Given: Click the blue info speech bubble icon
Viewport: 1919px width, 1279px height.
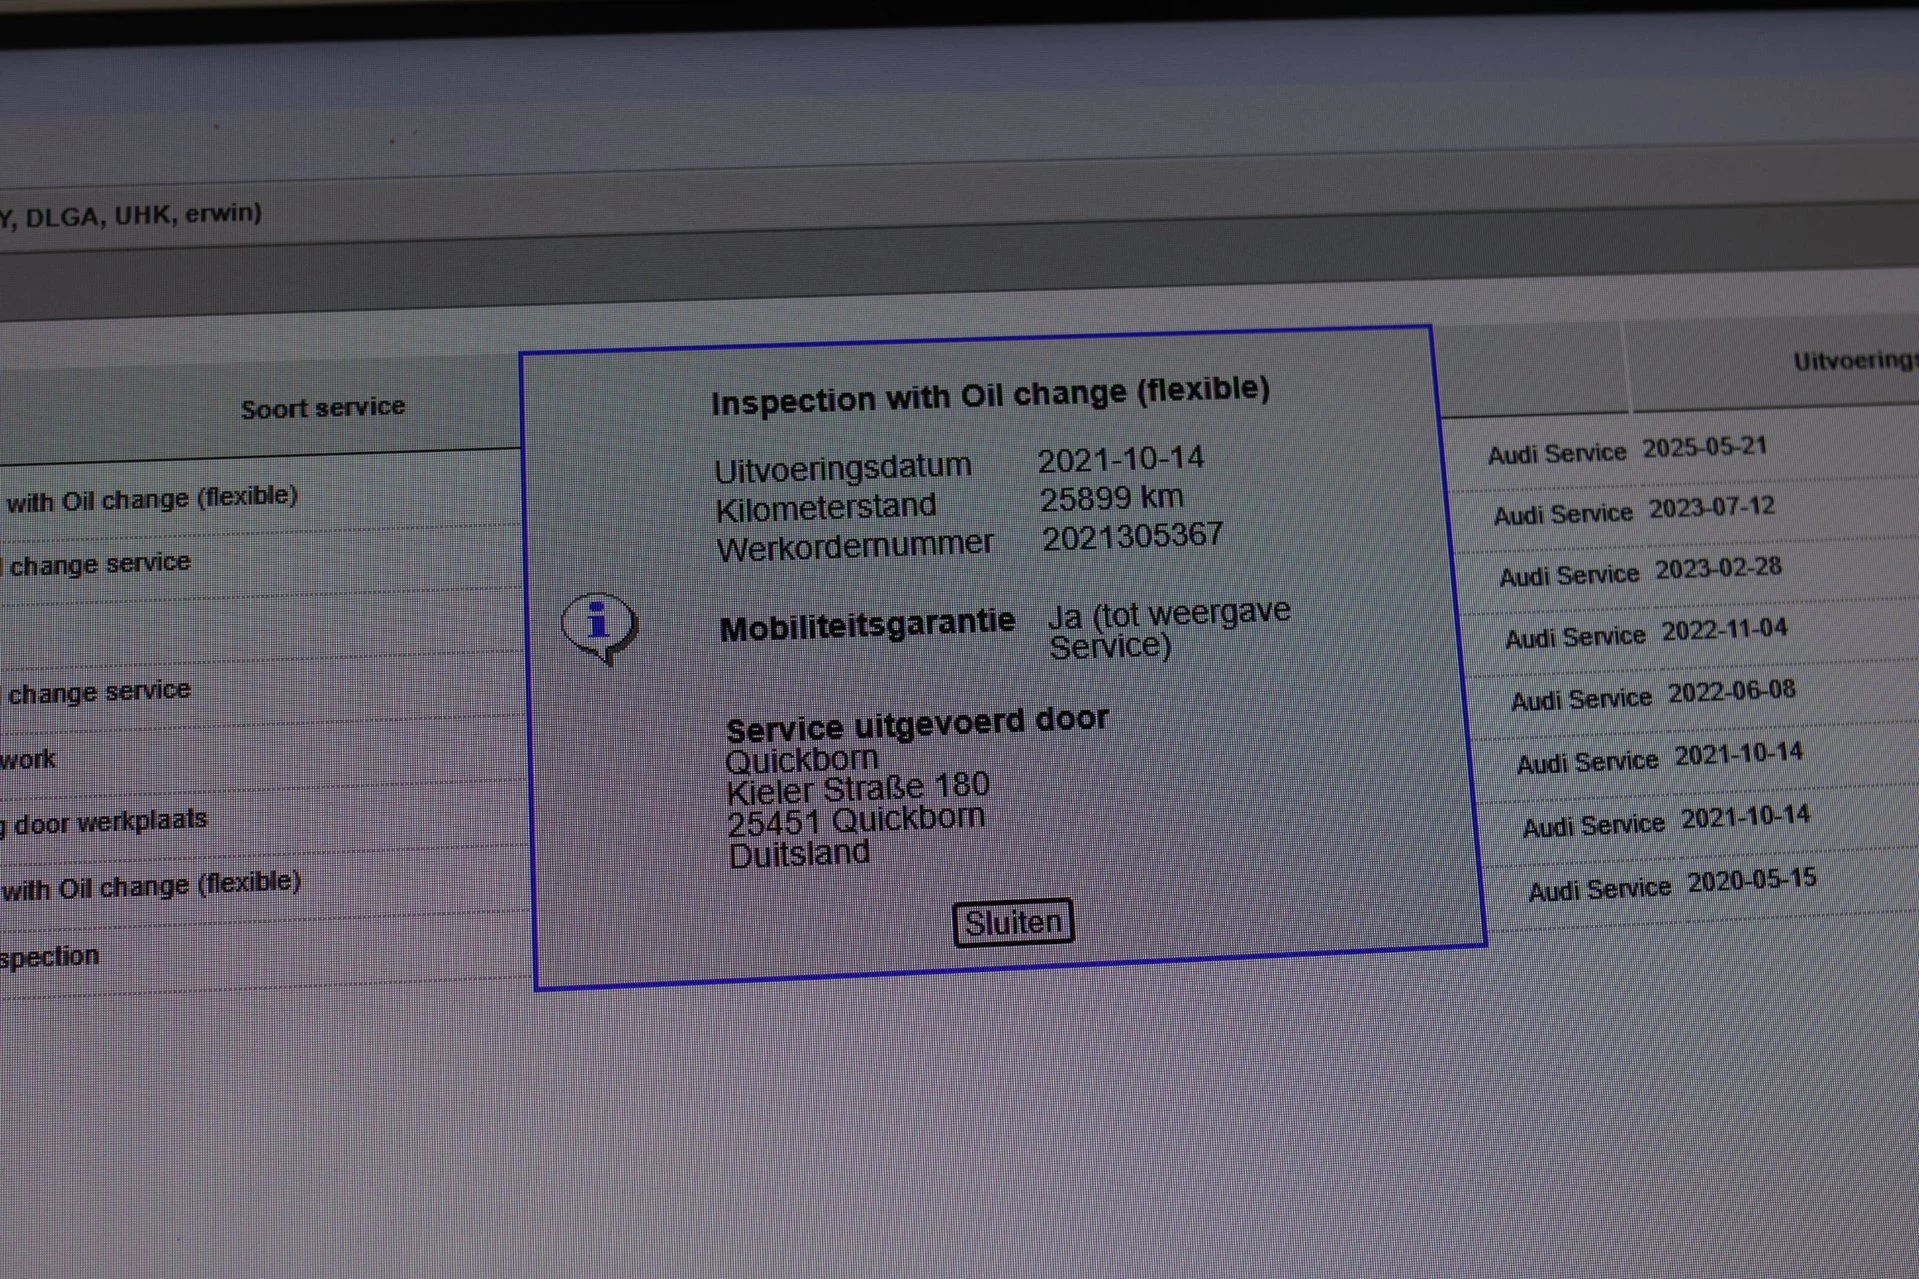Looking at the screenshot, I should click(x=599, y=627).
